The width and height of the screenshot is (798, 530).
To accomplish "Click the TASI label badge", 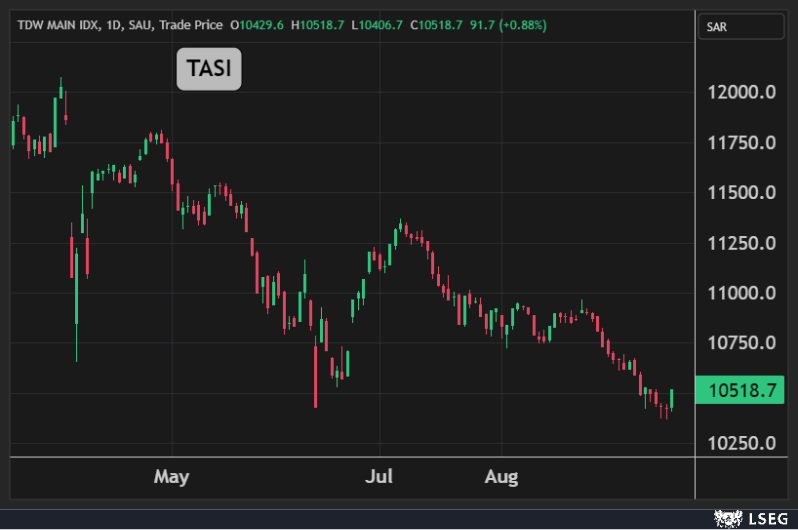I will (209, 69).
